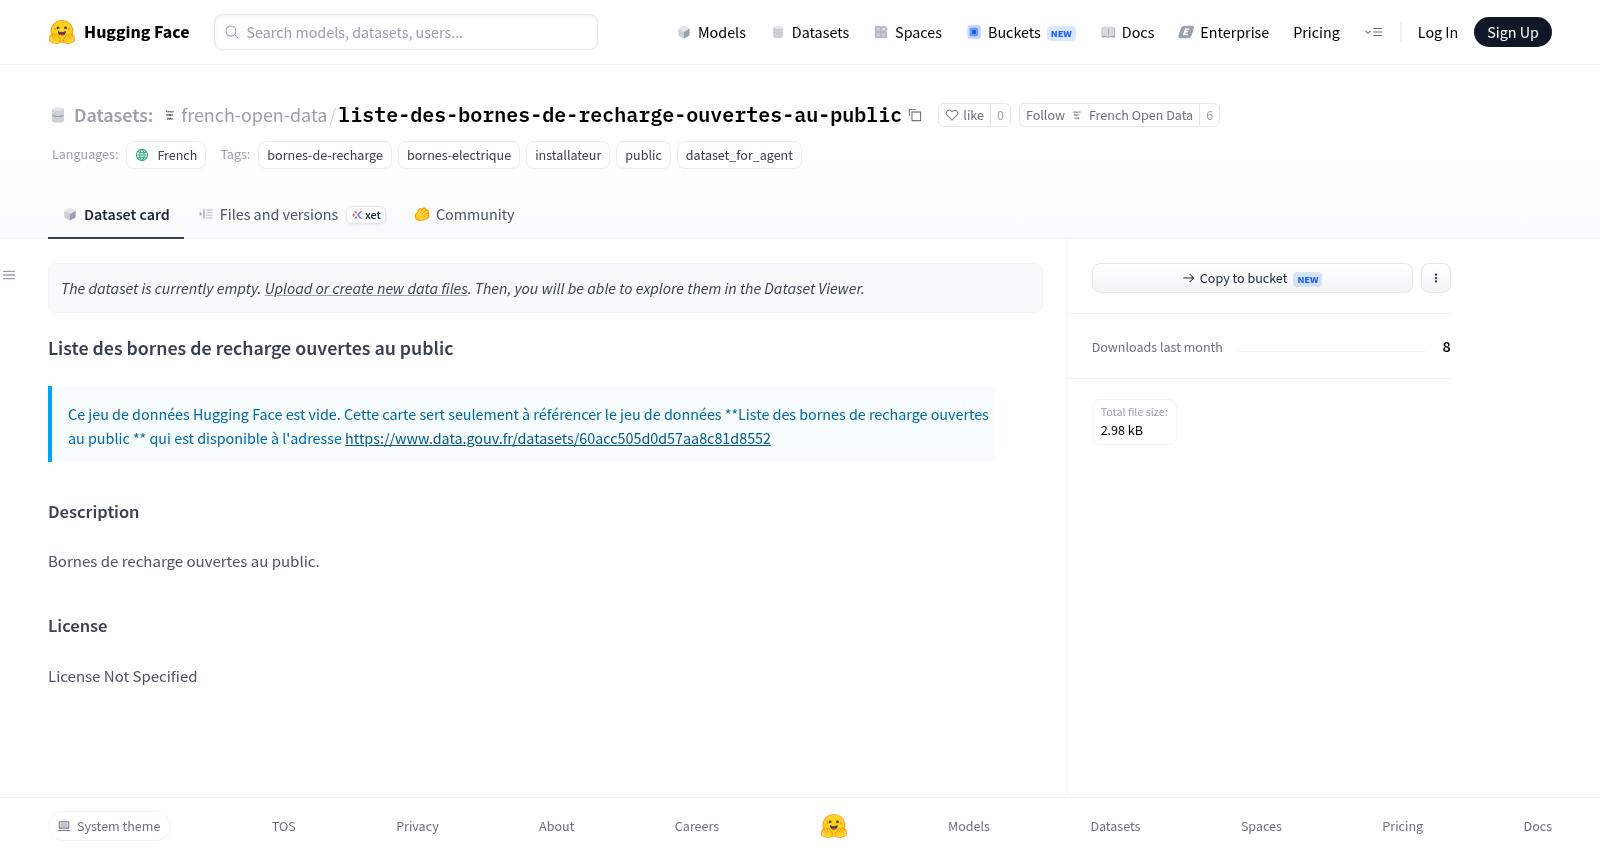Switch to Dataset card tab
This screenshot has width=1600, height=861.
[x=116, y=214]
